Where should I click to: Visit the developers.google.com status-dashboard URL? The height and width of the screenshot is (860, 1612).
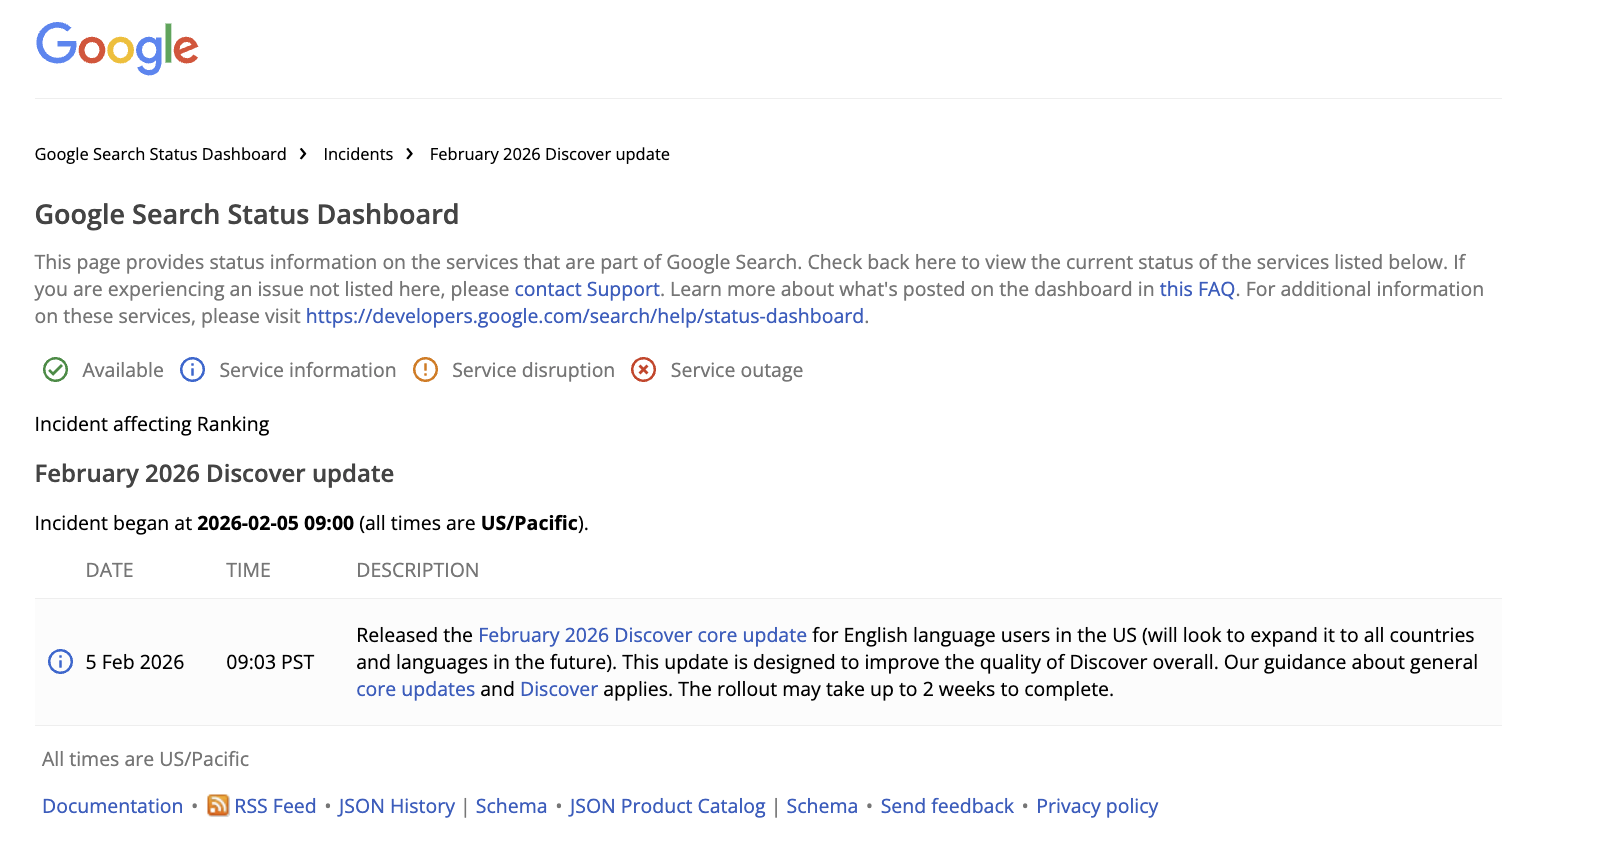point(585,316)
